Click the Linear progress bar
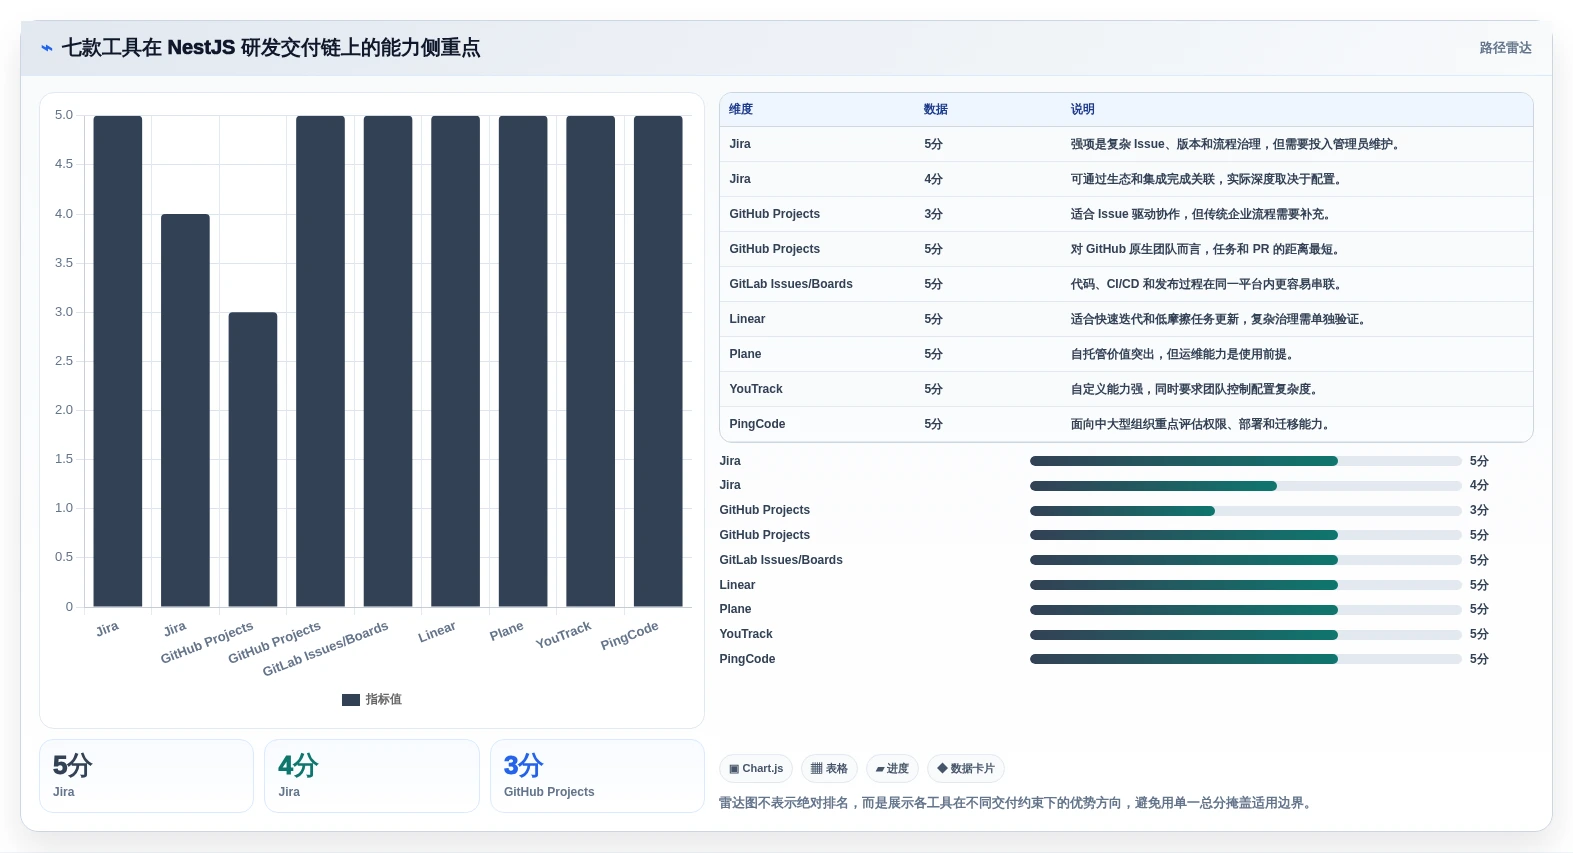The image size is (1573, 853). point(1246,585)
